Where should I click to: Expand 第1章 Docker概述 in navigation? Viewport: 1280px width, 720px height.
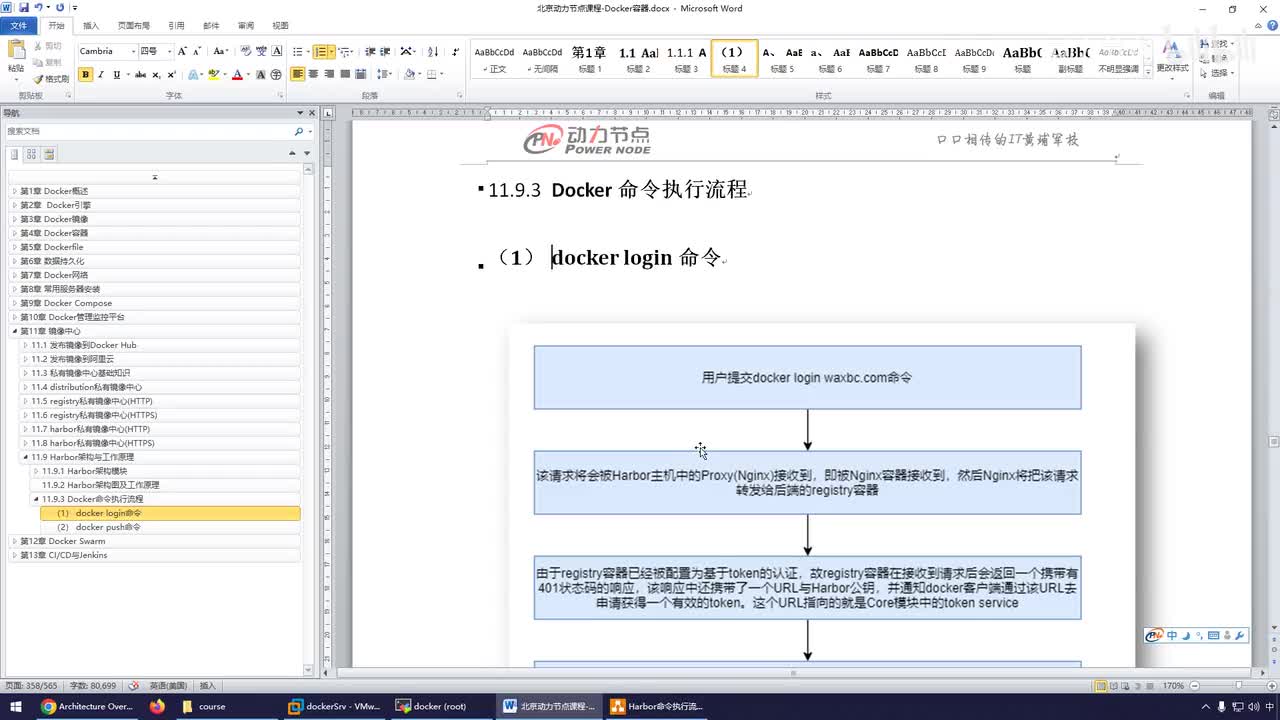[15, 191]
